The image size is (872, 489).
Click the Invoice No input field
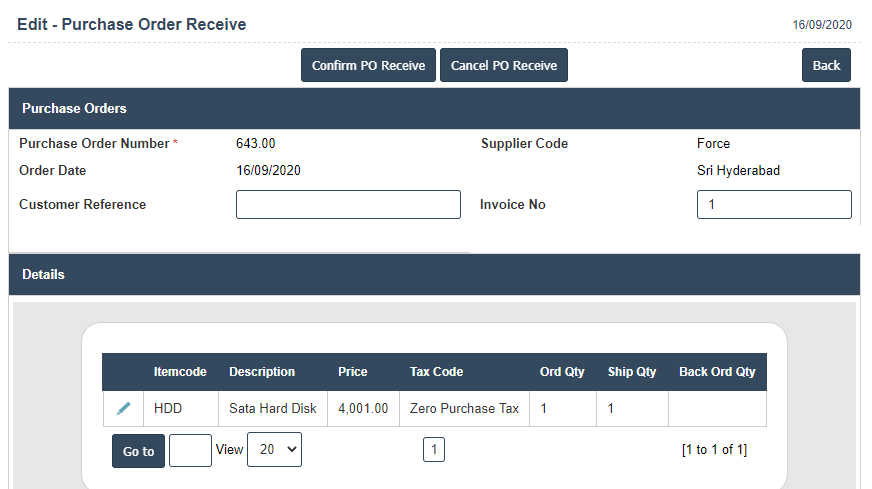(x=773, y=204)
